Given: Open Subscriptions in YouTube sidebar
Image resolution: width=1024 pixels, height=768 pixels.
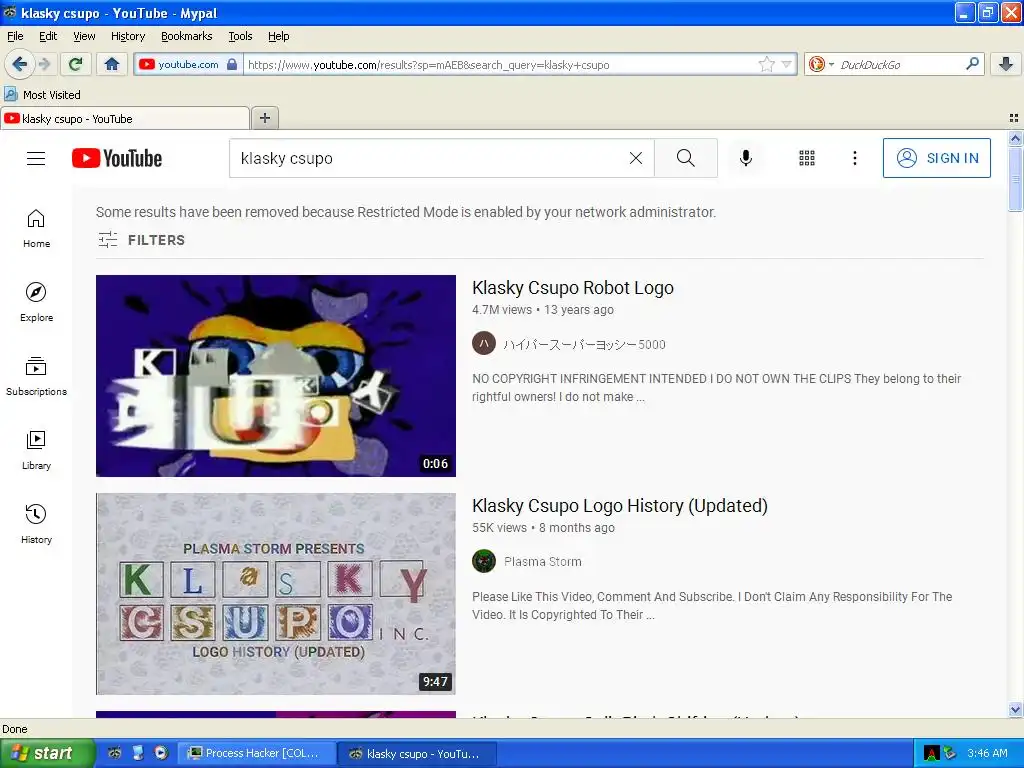Looking at the screenshot, I should pos(37,377).
